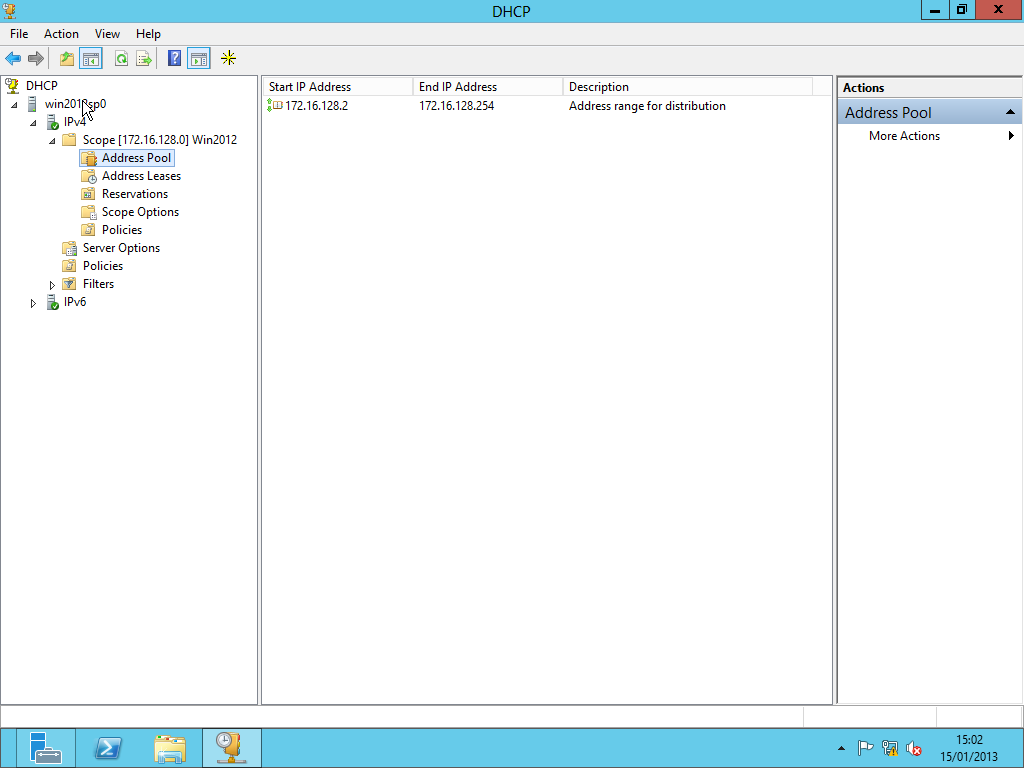Click the blue Back arrow in toolbar
The image size is (1024, 768).
(x=13, y=59)
